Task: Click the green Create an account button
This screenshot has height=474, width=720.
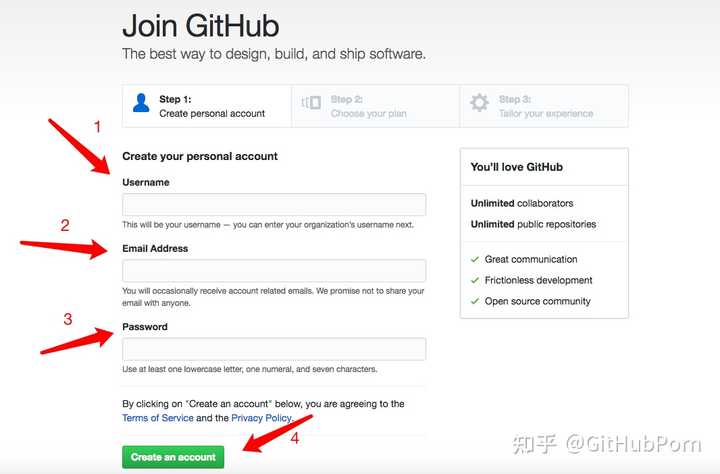Action: (173, 457)
